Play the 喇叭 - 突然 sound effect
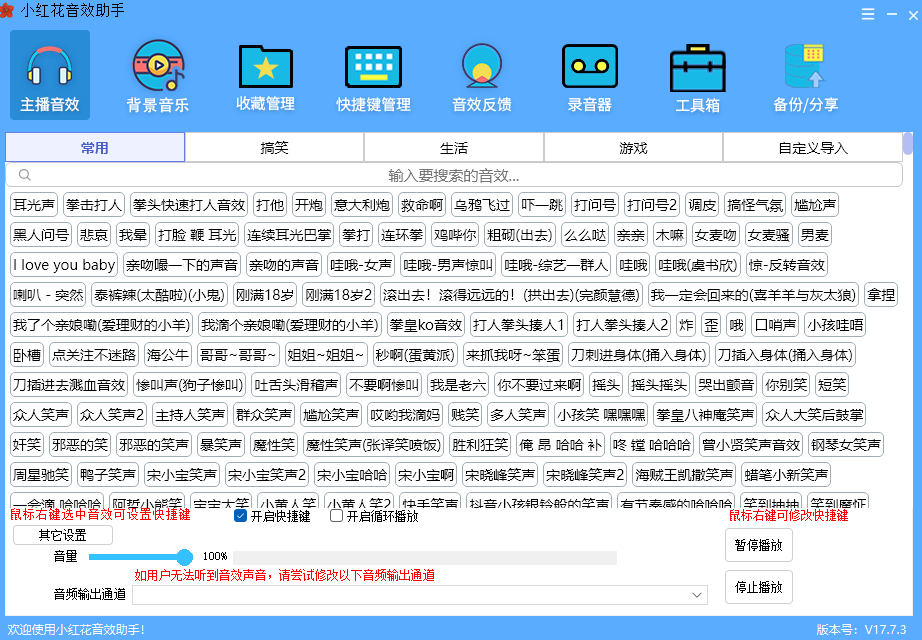The height and width of the screenshot is (640, 922). click(48, 295)
